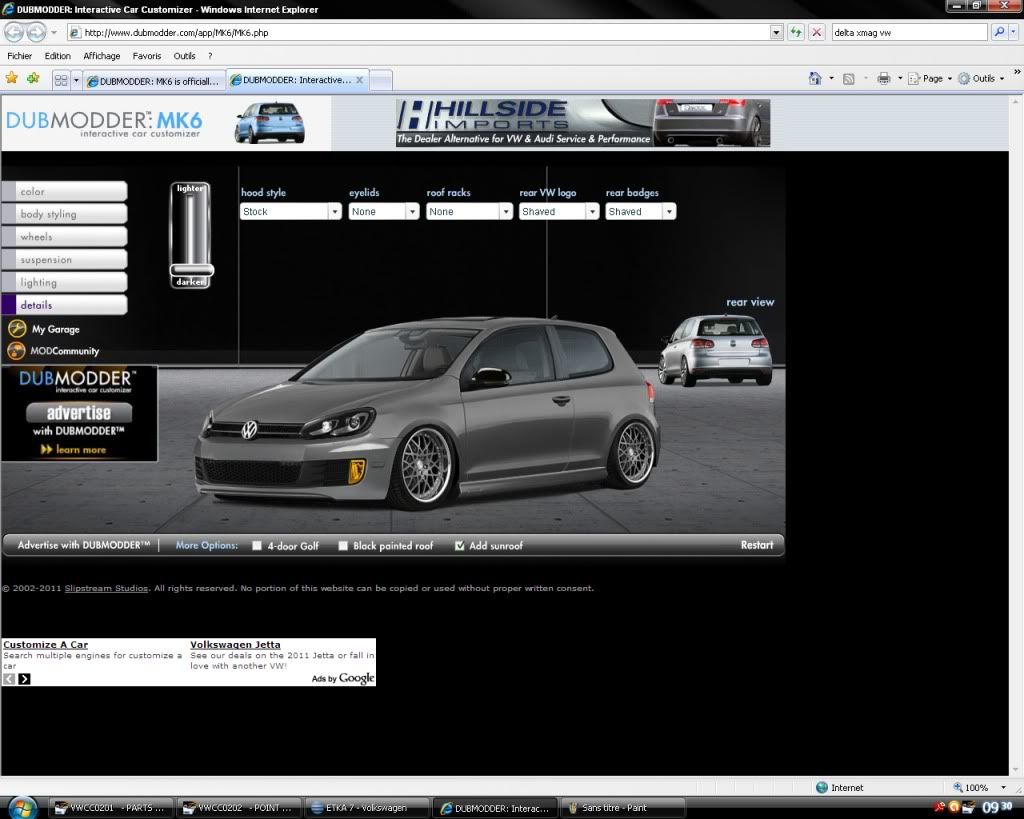
Task: Click the IE back navigation arrow
Action: click(x=14, y=32)
